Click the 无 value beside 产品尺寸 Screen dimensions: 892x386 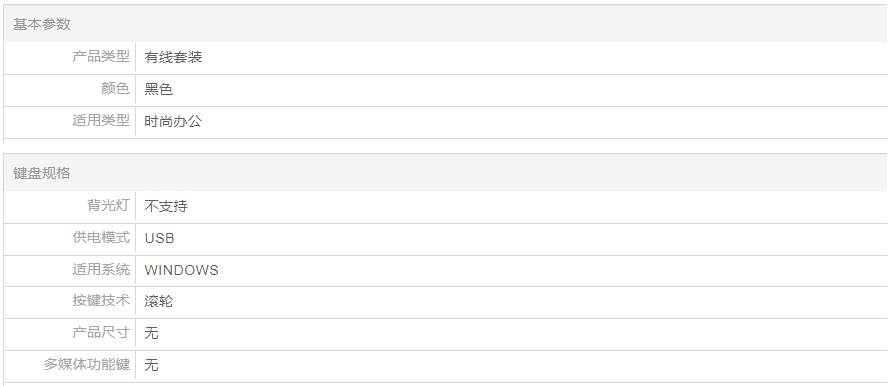pyautogui.click(x=151, y=333)
